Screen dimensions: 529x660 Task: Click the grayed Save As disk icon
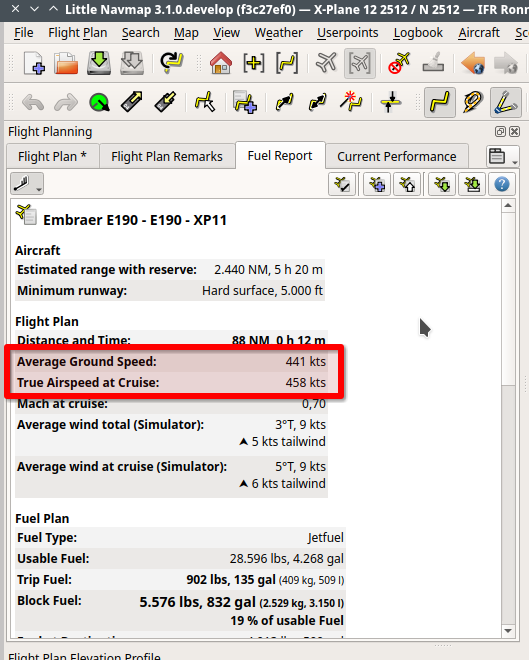tap(132, 63)
